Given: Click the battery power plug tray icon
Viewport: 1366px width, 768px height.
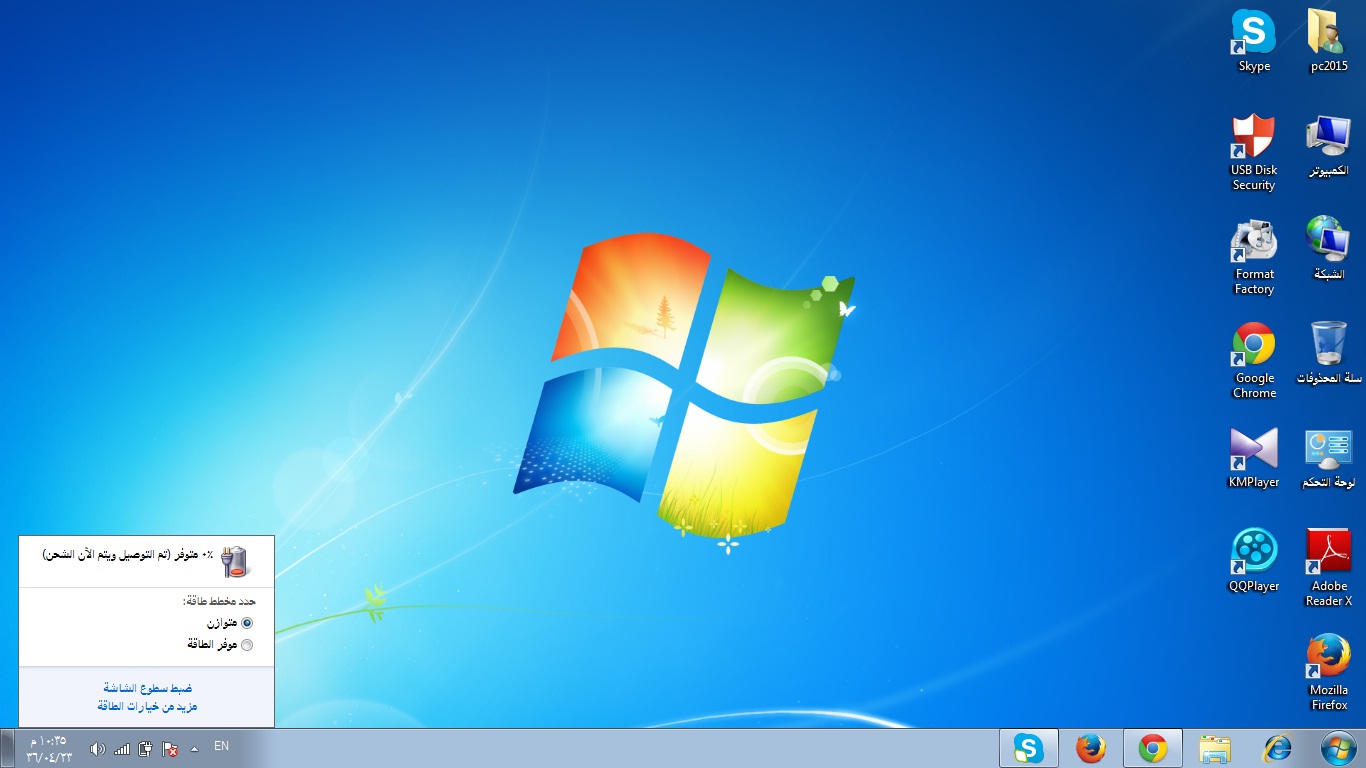Looking at the screenshot, I should (x=146, y=748).
